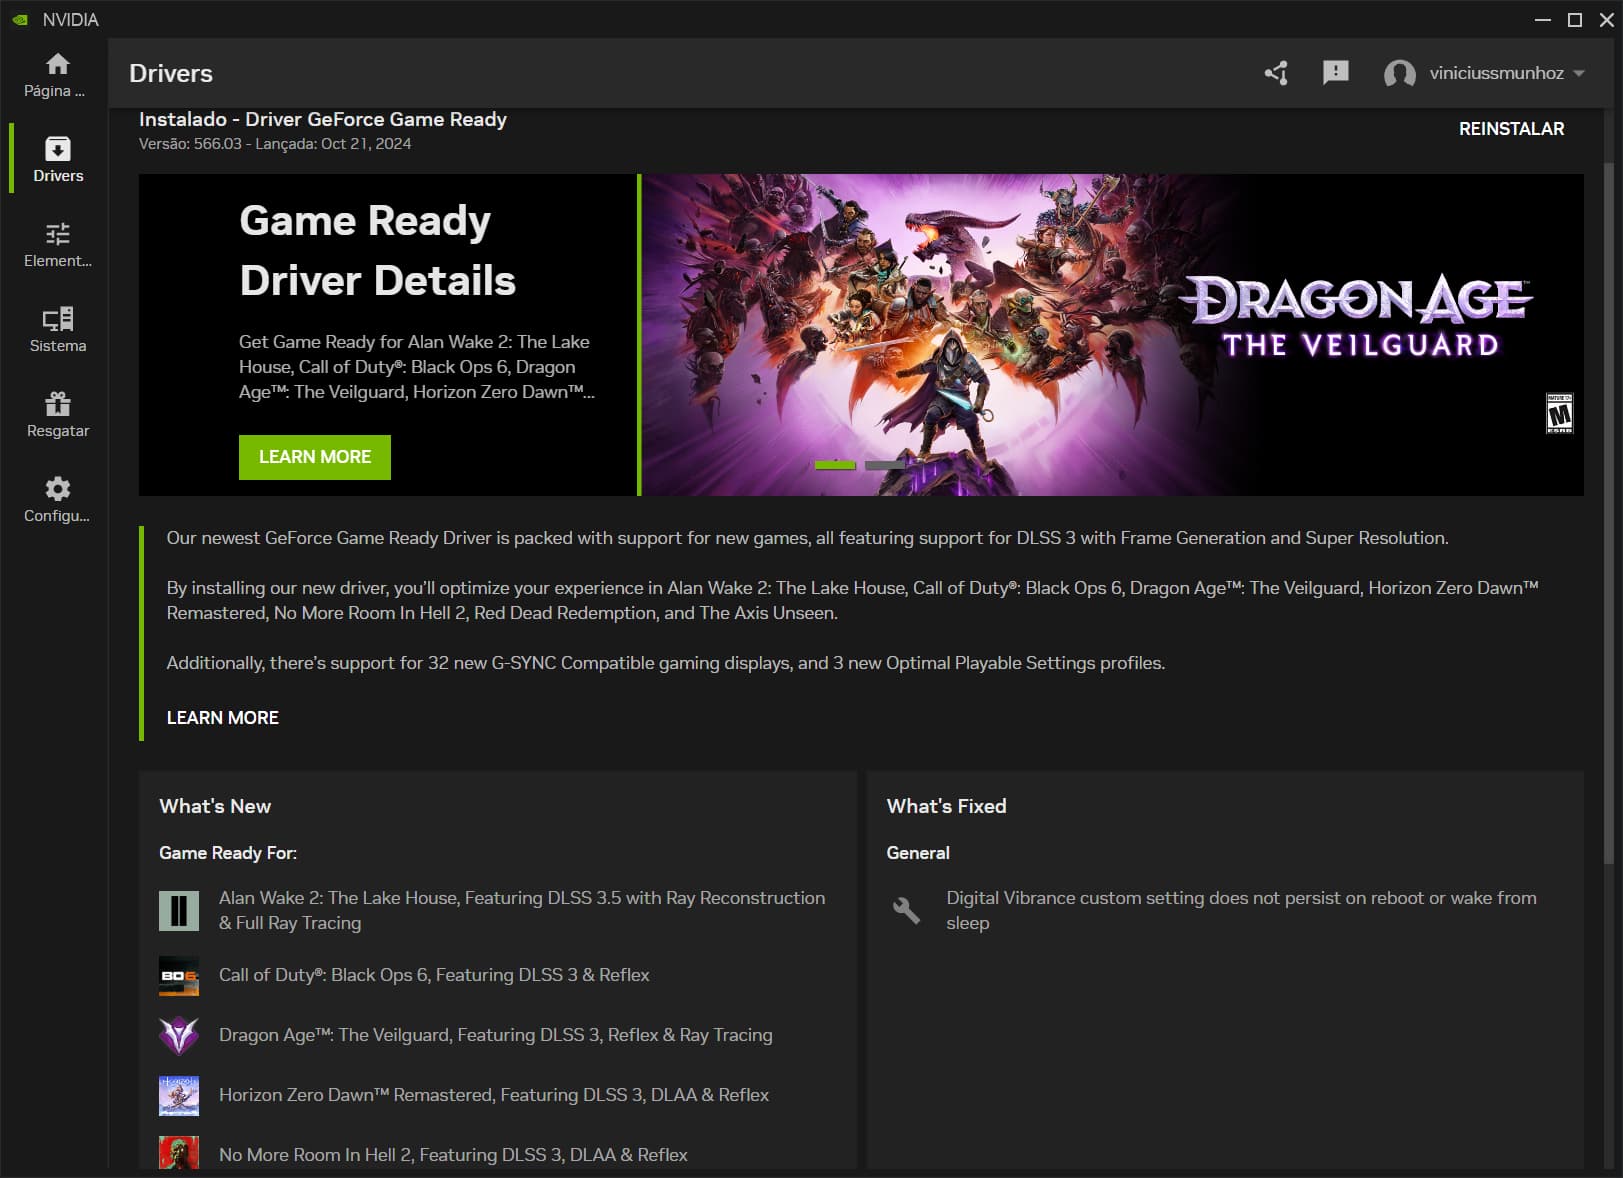Select the second banner carousel indicator
Image resolution: width=1623 pixels, height=1178 pixels.
(885, 465)
